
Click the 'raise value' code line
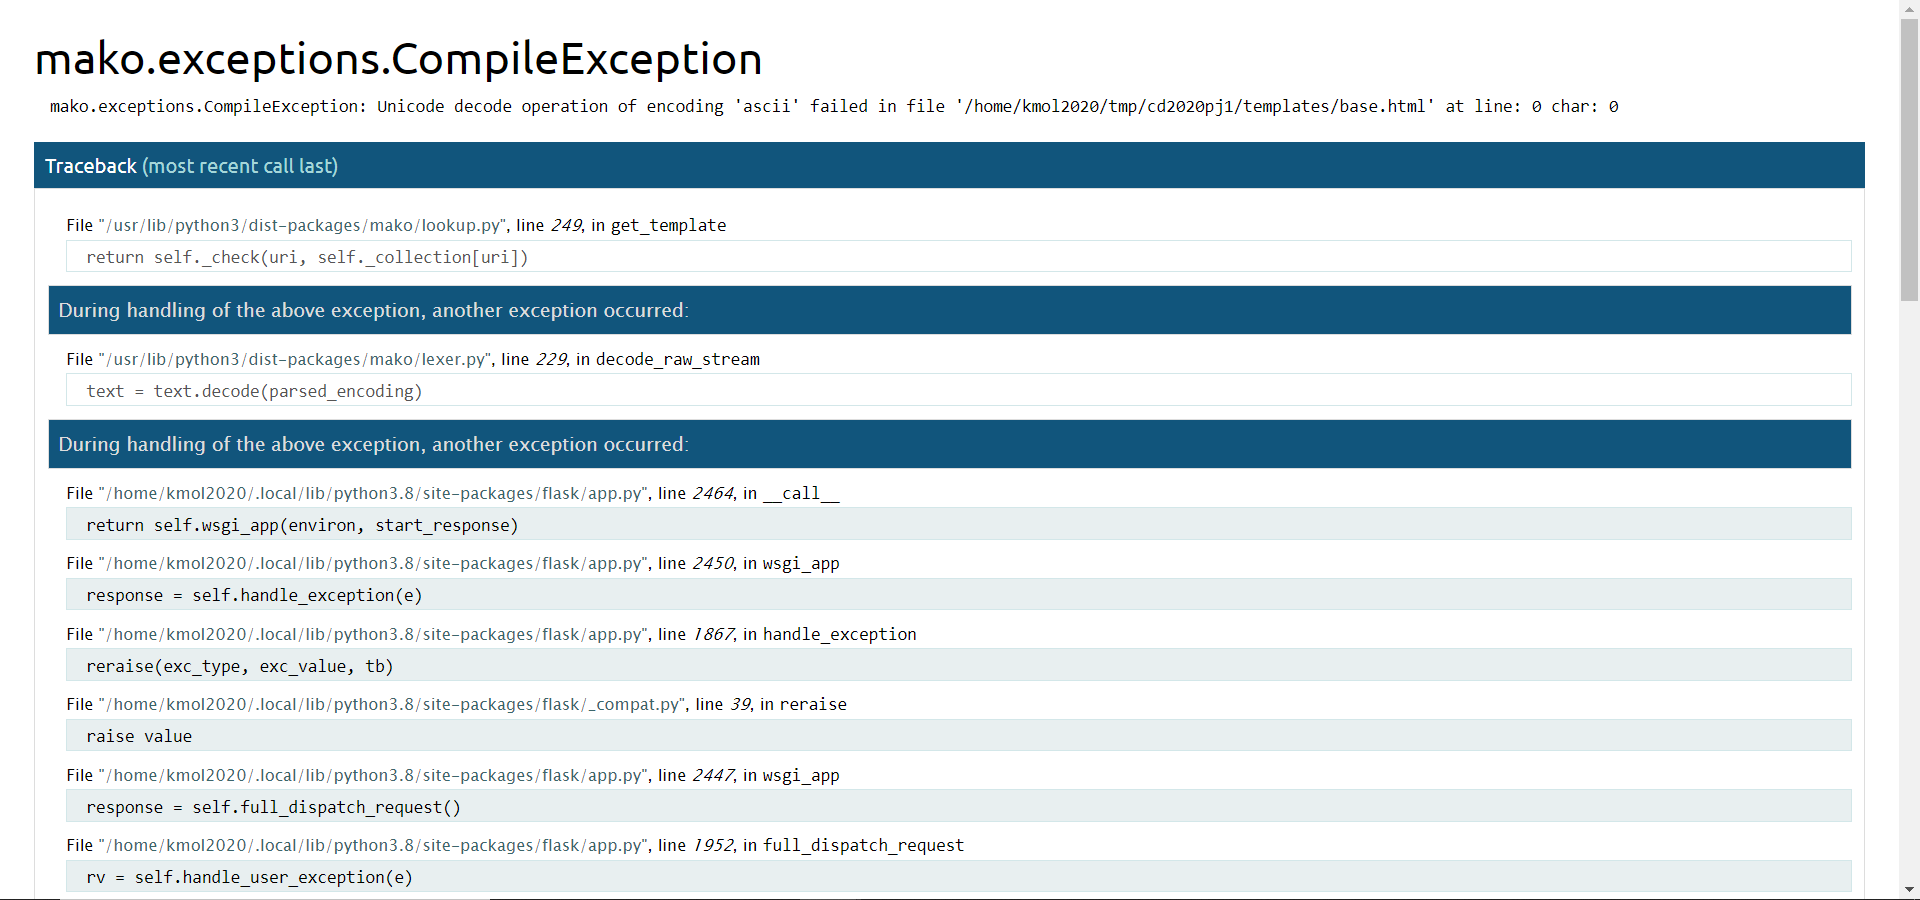pyautogui.click(x=958, y=735)
